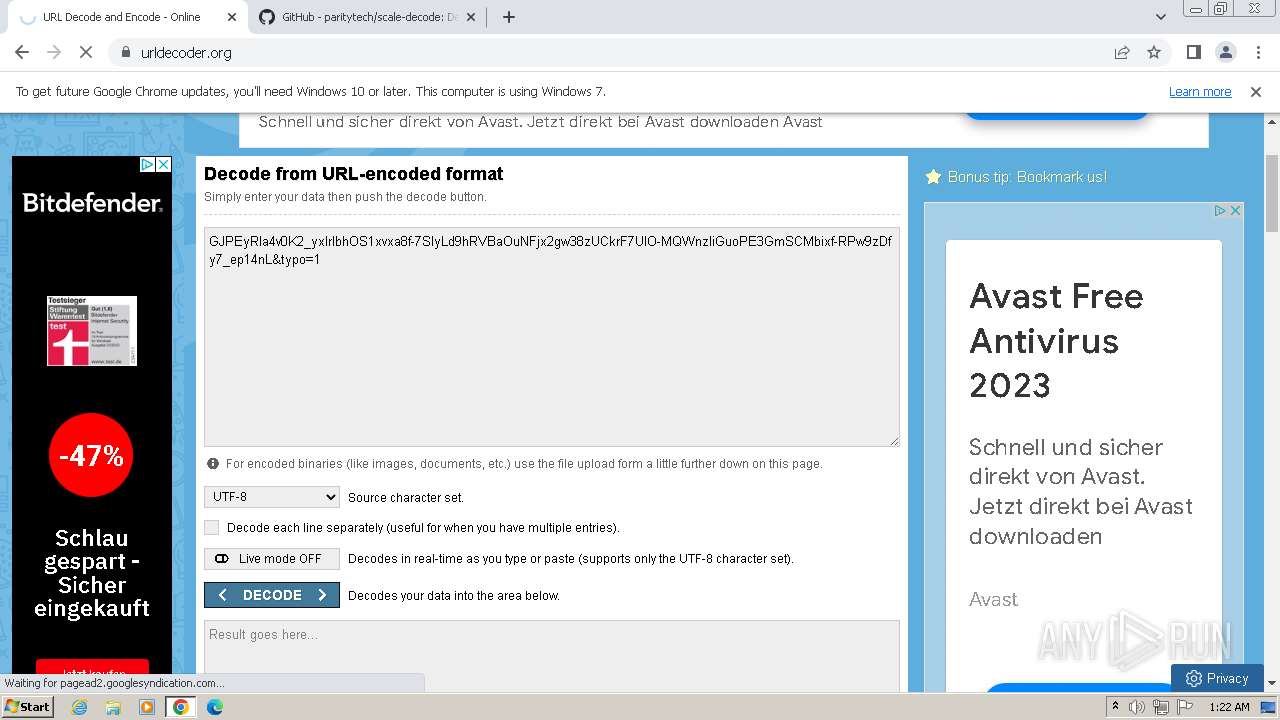
Task: Click the Result goes here output area
Action: pyautogui.click(x=551, y=655)
